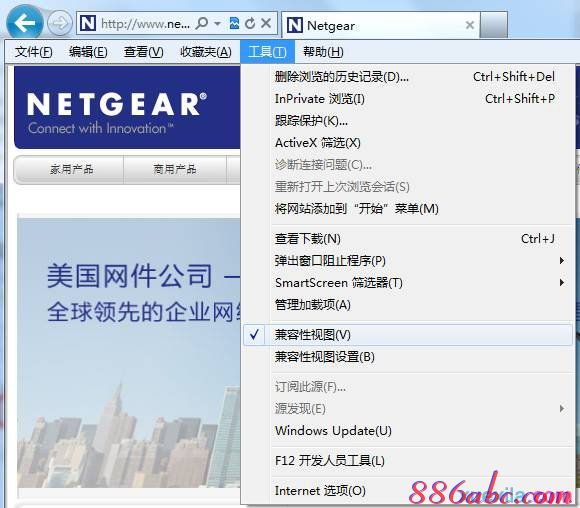Open 跟踪保护(K)...
The image size is (580, 508).
click(408, 121)
